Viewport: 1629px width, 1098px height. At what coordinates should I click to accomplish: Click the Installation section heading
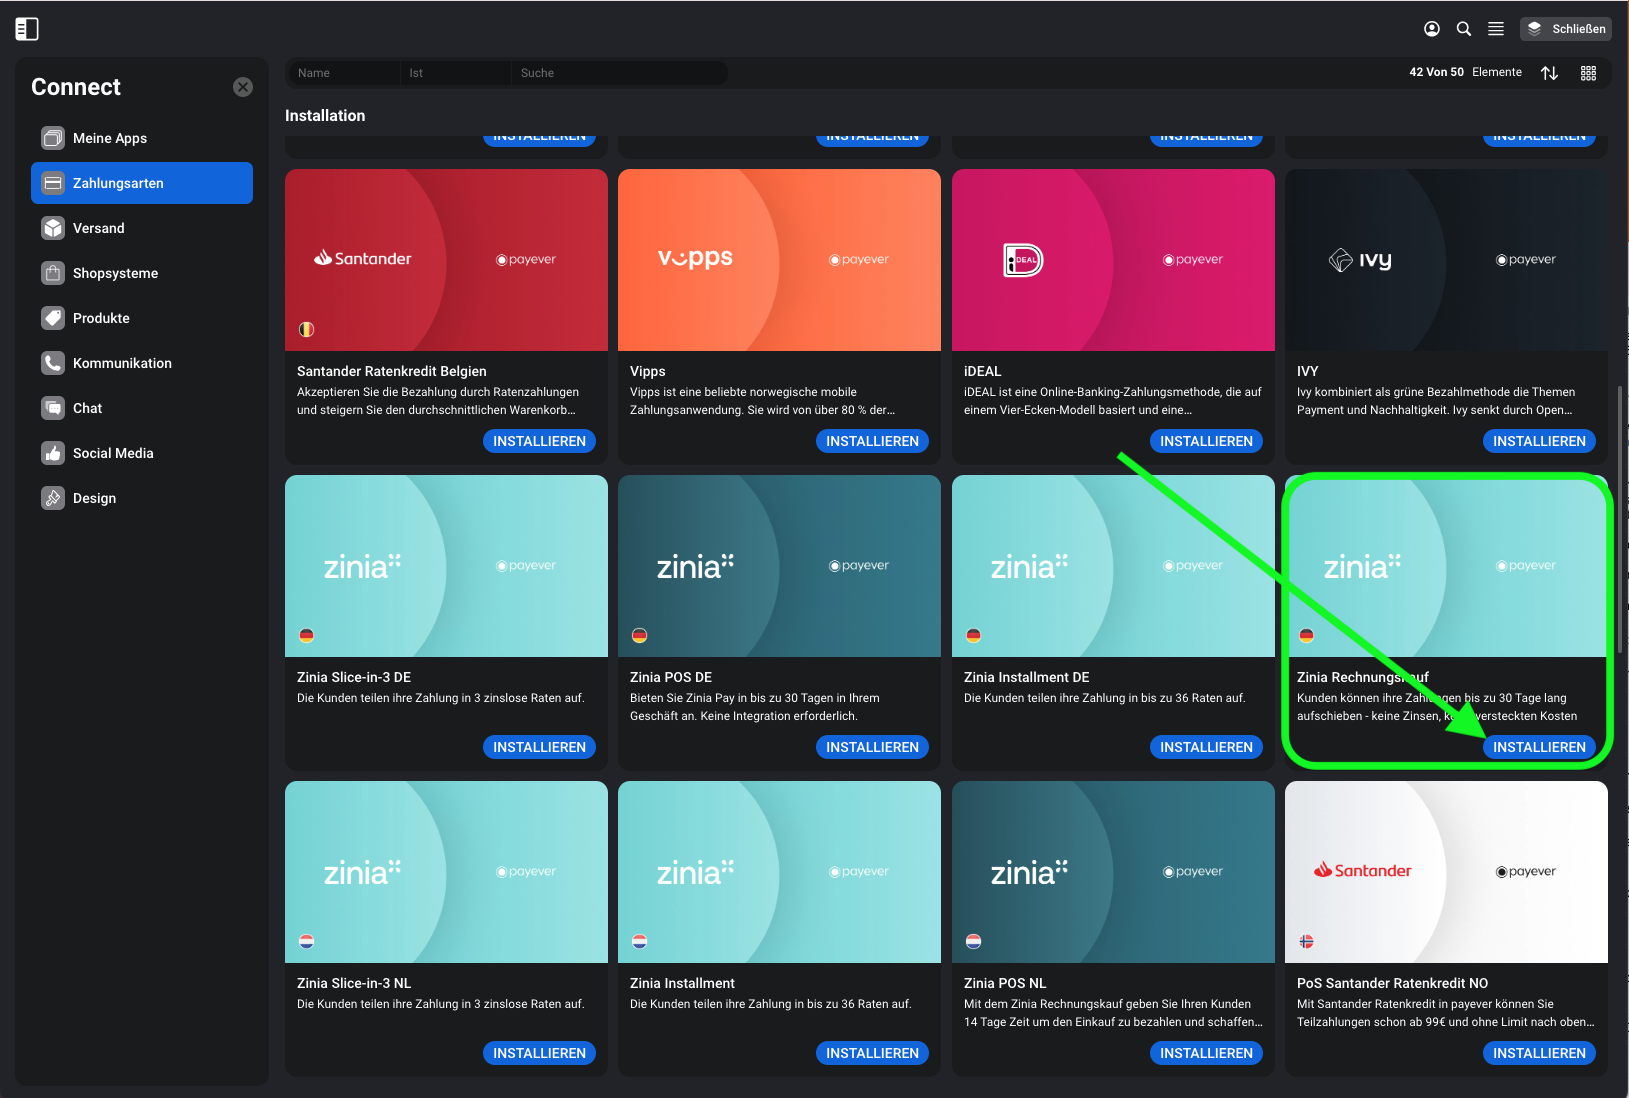325,116
